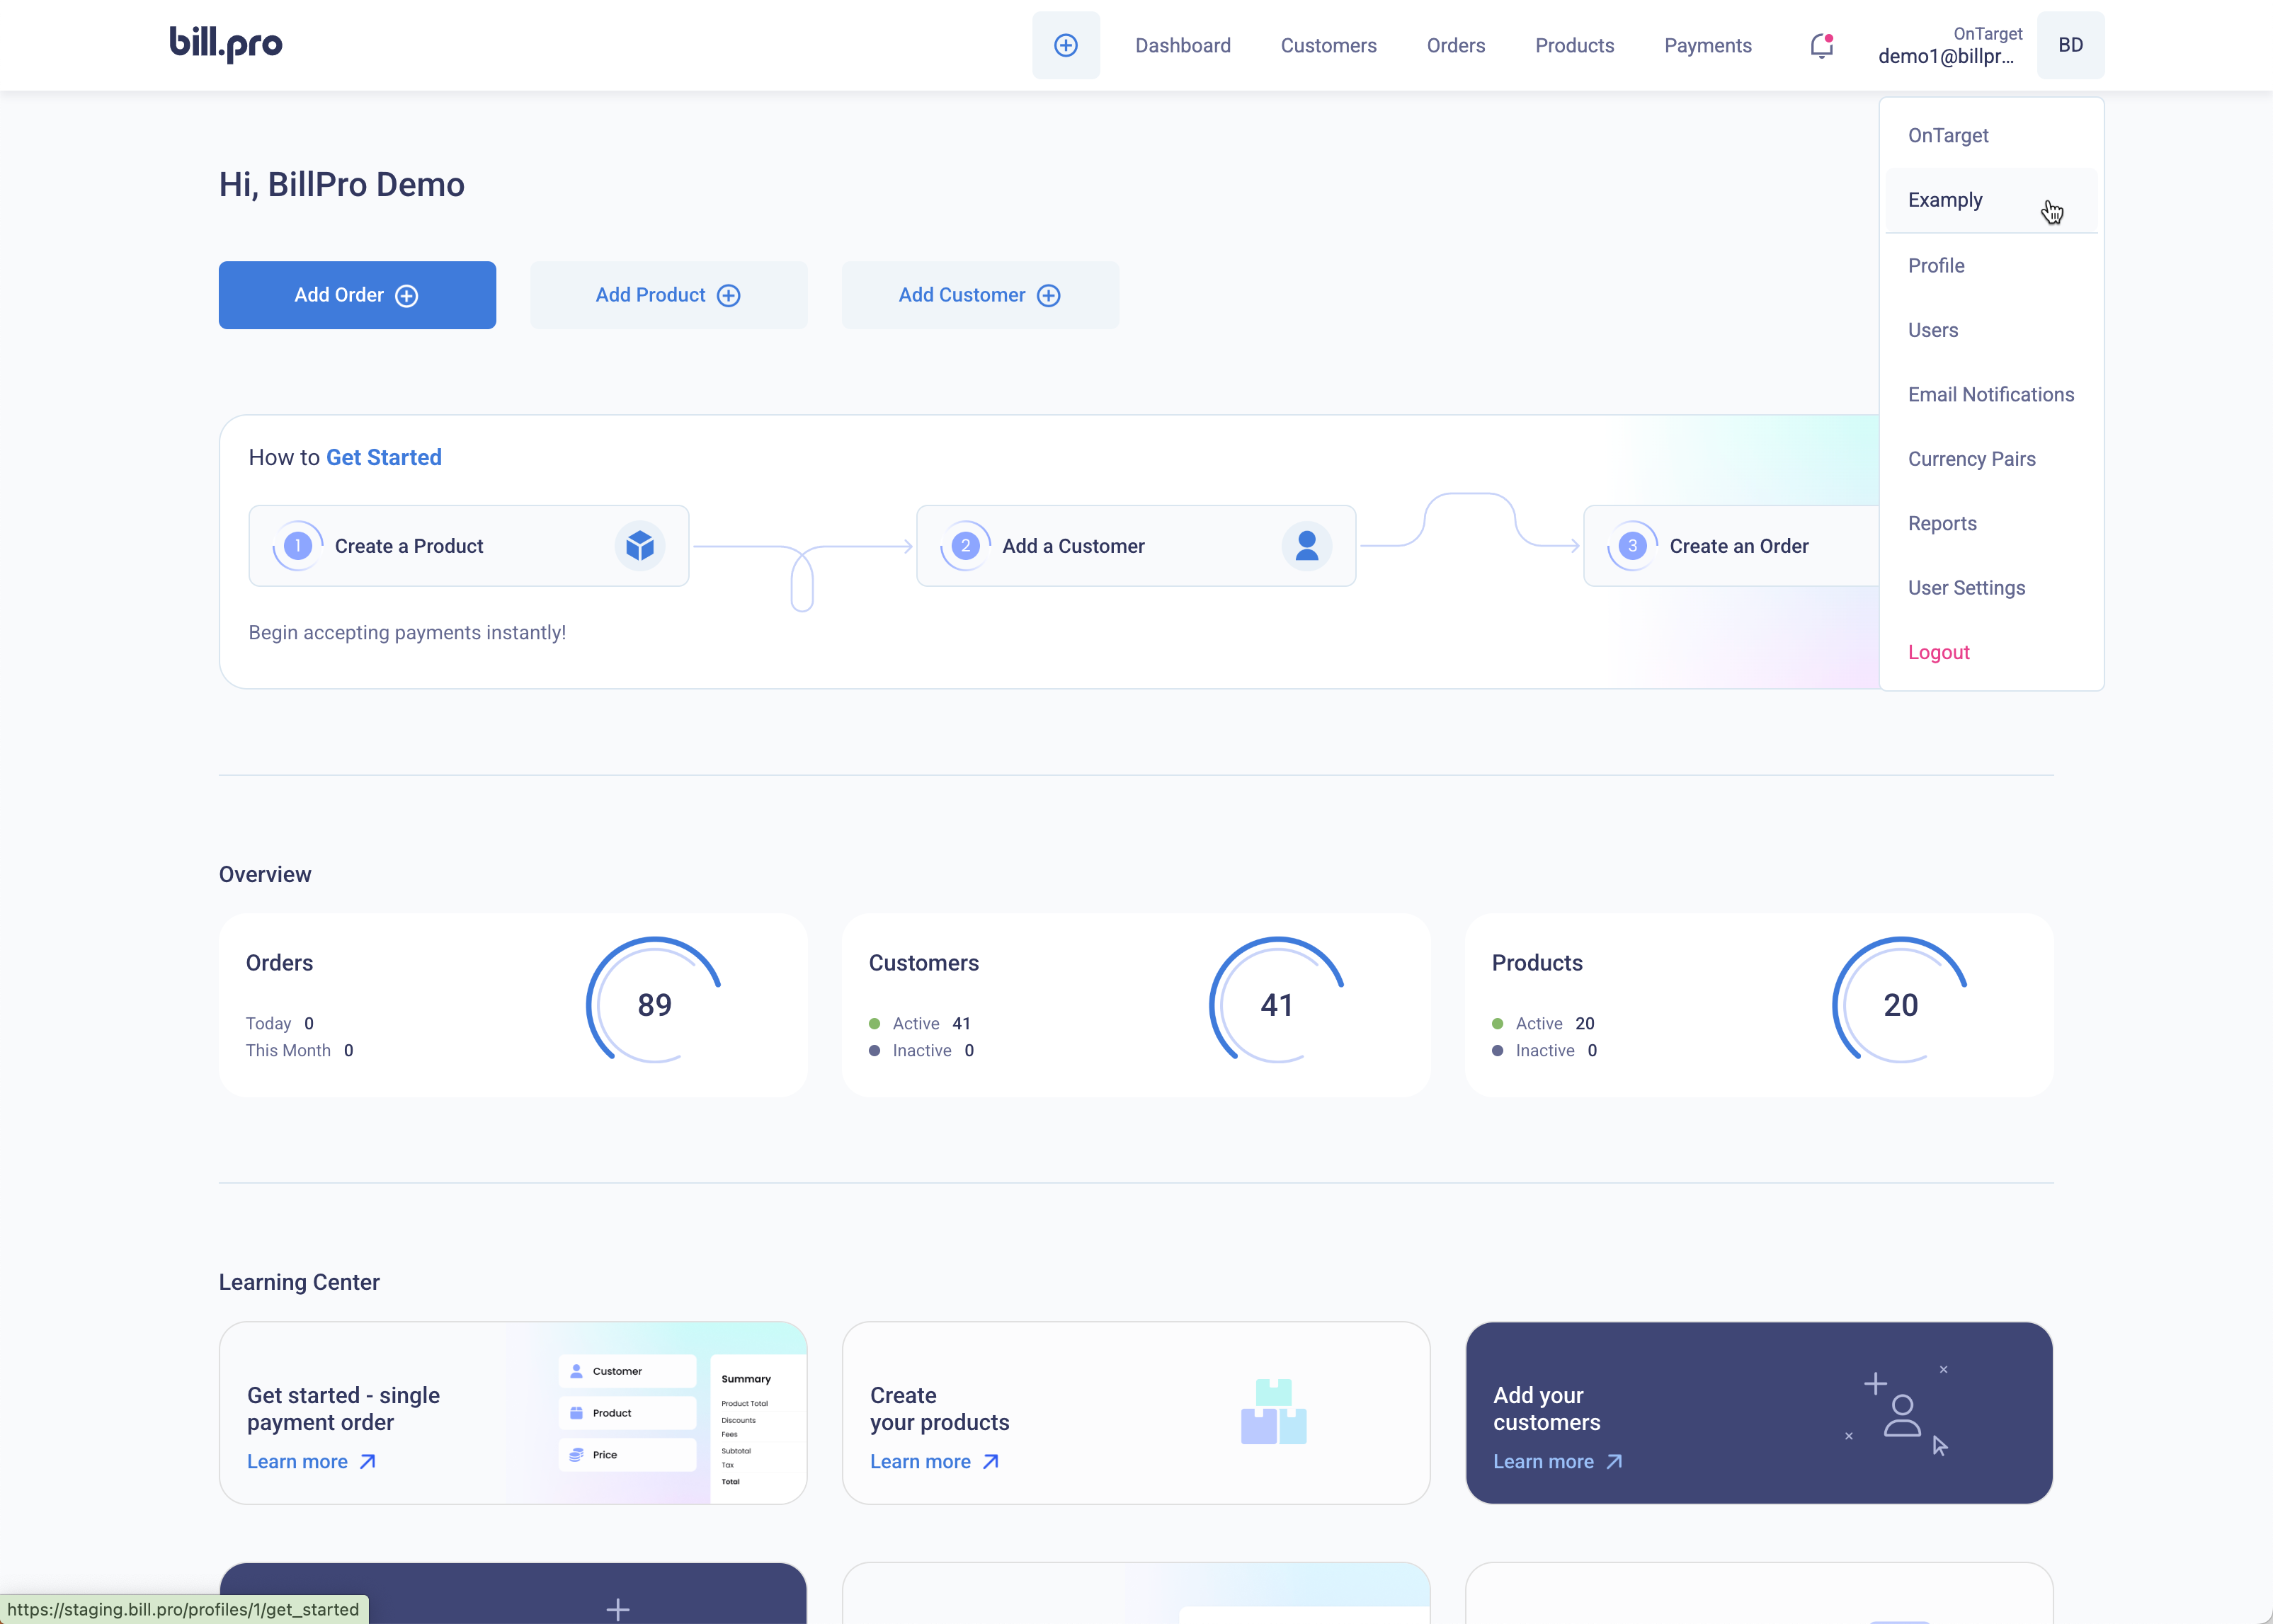Click Logout in the account menu
2273x1624 pixels.
coord(1938,652)
